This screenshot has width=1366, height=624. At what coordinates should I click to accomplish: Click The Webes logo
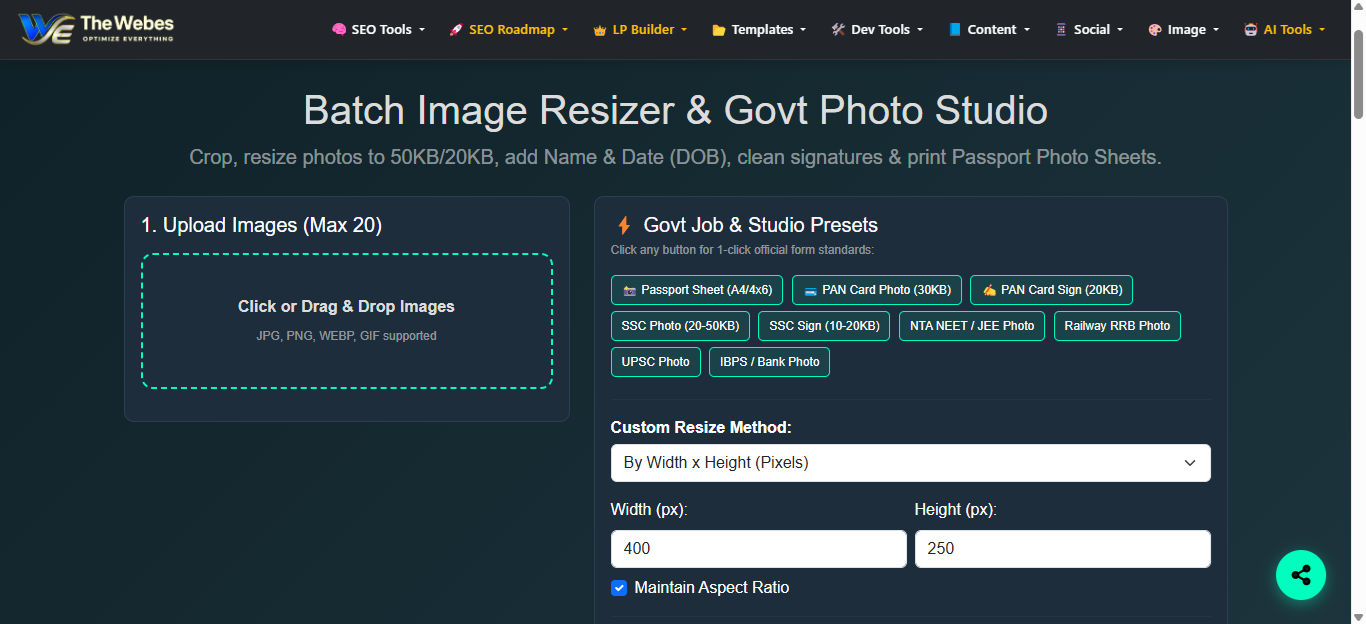pos(96,28)
